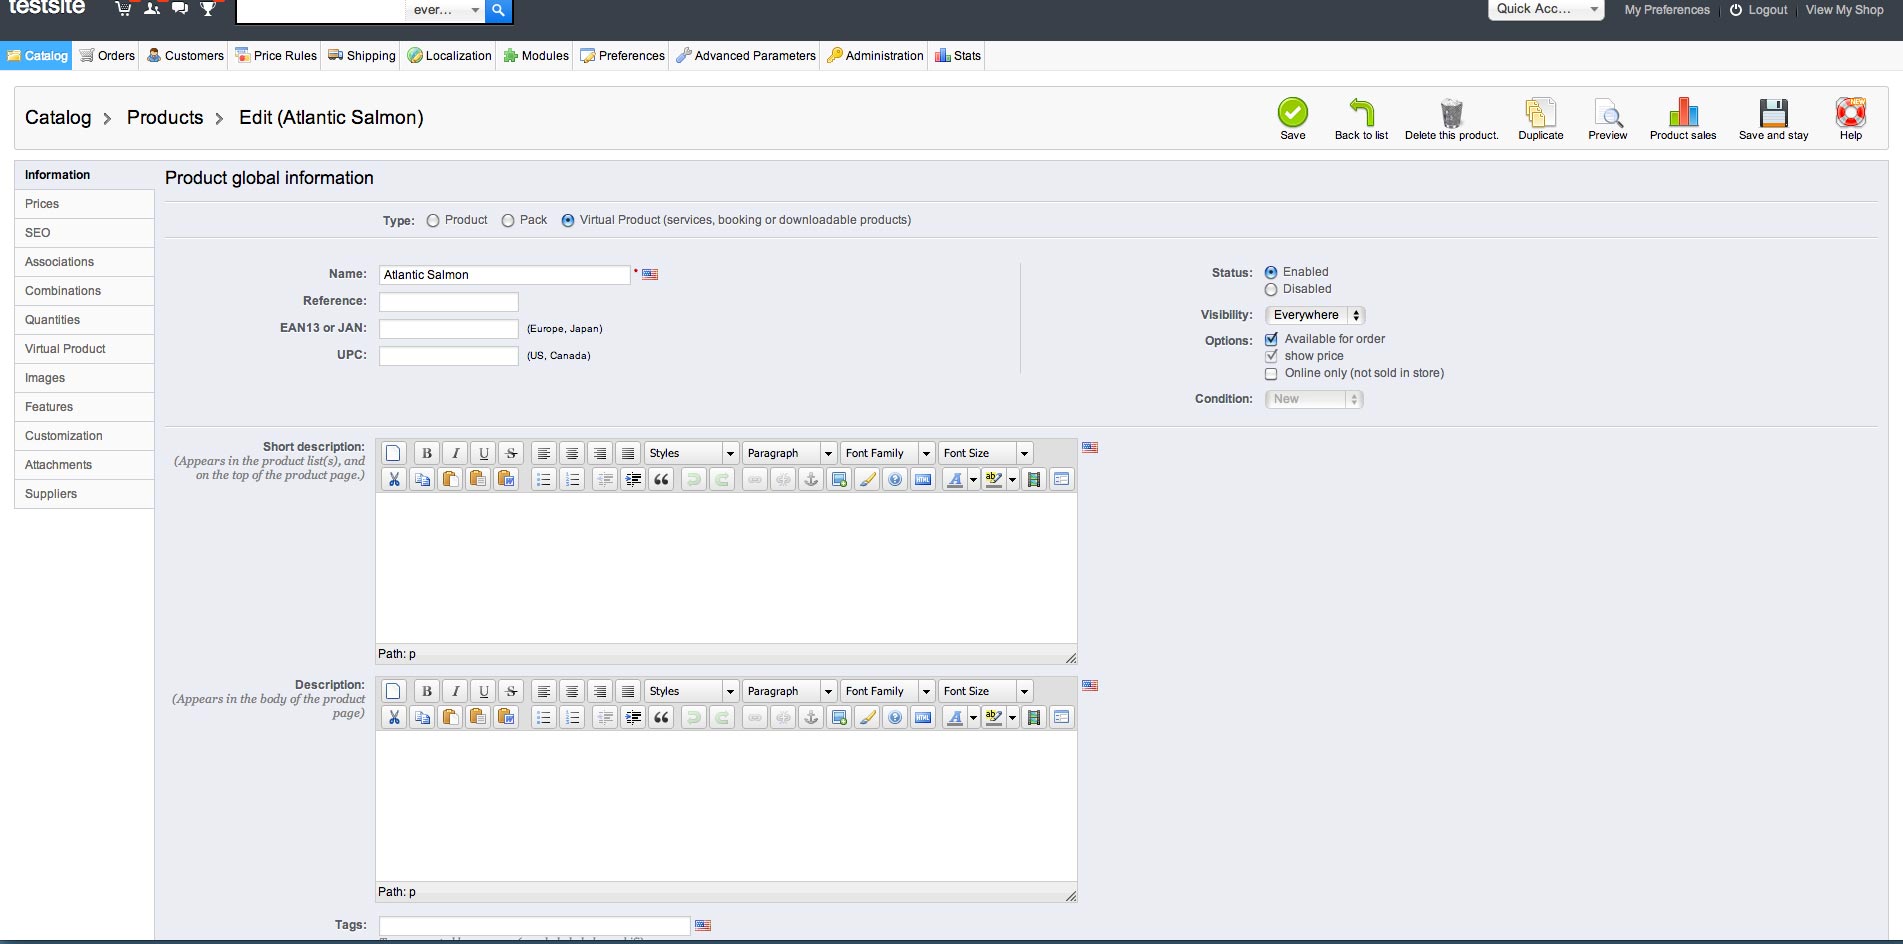
Task: Toggle bold in Short description editor
Action: (x=426, y=453)
